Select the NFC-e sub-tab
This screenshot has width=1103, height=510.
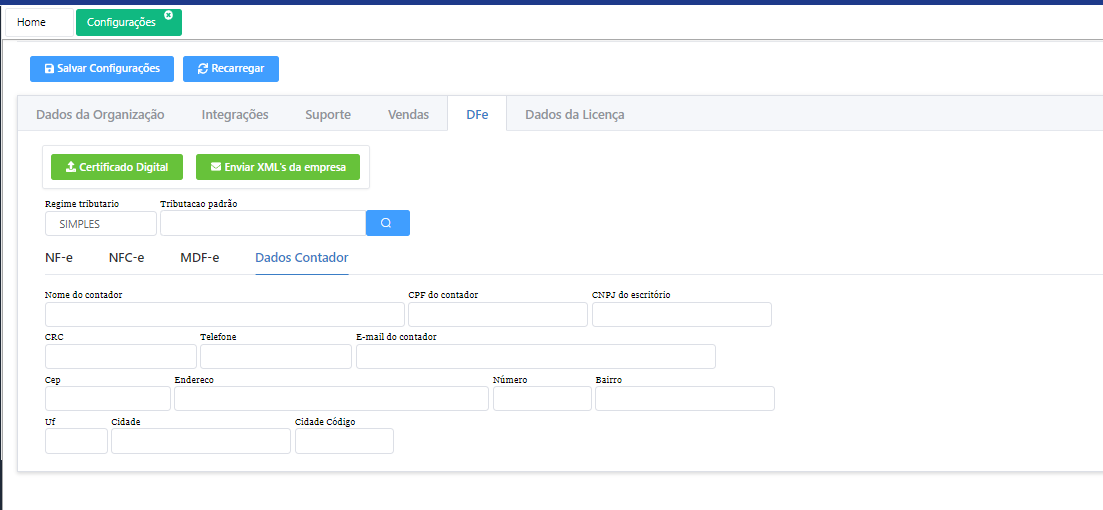[126, 257]
